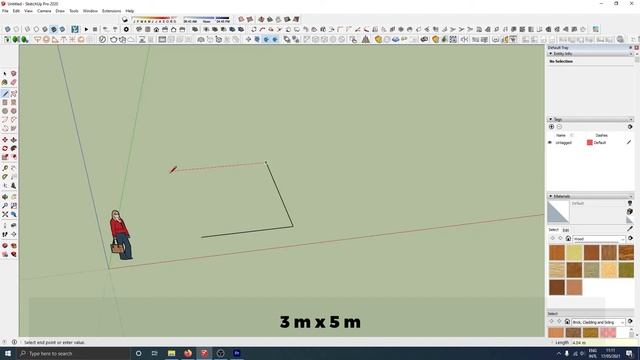Toggle shadows display on the Shadows toolbar
This screenshot has width=640, height=360.
pyautogui.click(x=125, y=20)
